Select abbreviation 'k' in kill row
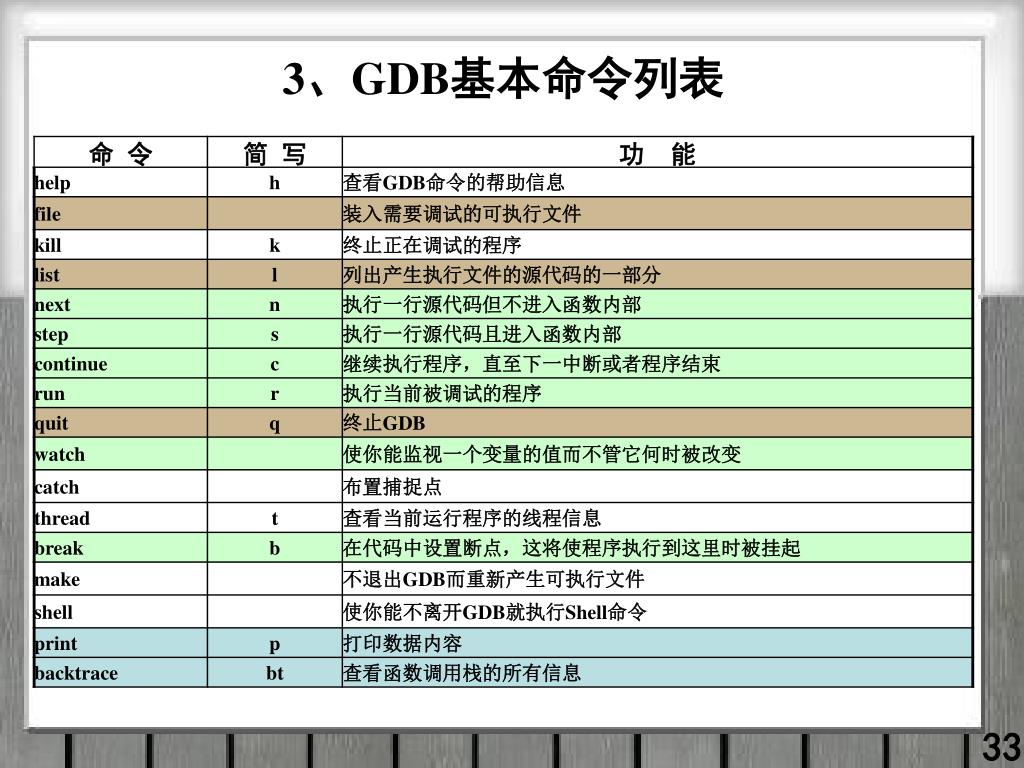The height and width of the screenshot is (768, 1024). (x=274, y=246)
